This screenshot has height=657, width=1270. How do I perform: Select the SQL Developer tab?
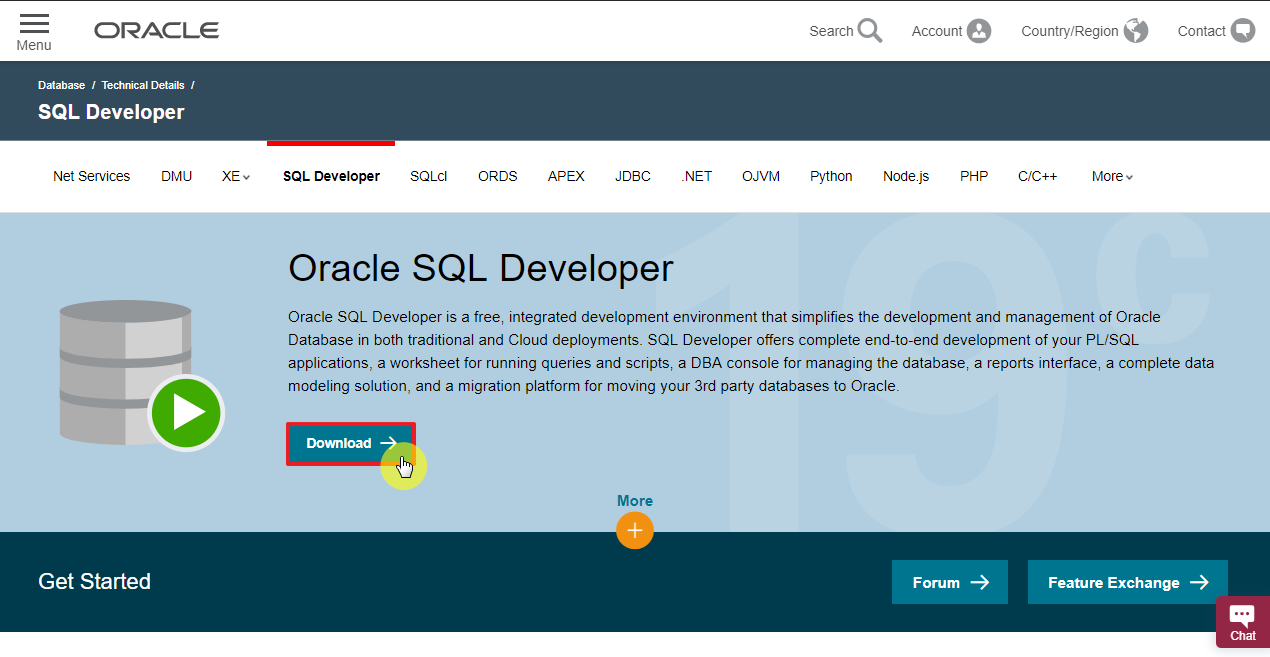tap(331, 176)
